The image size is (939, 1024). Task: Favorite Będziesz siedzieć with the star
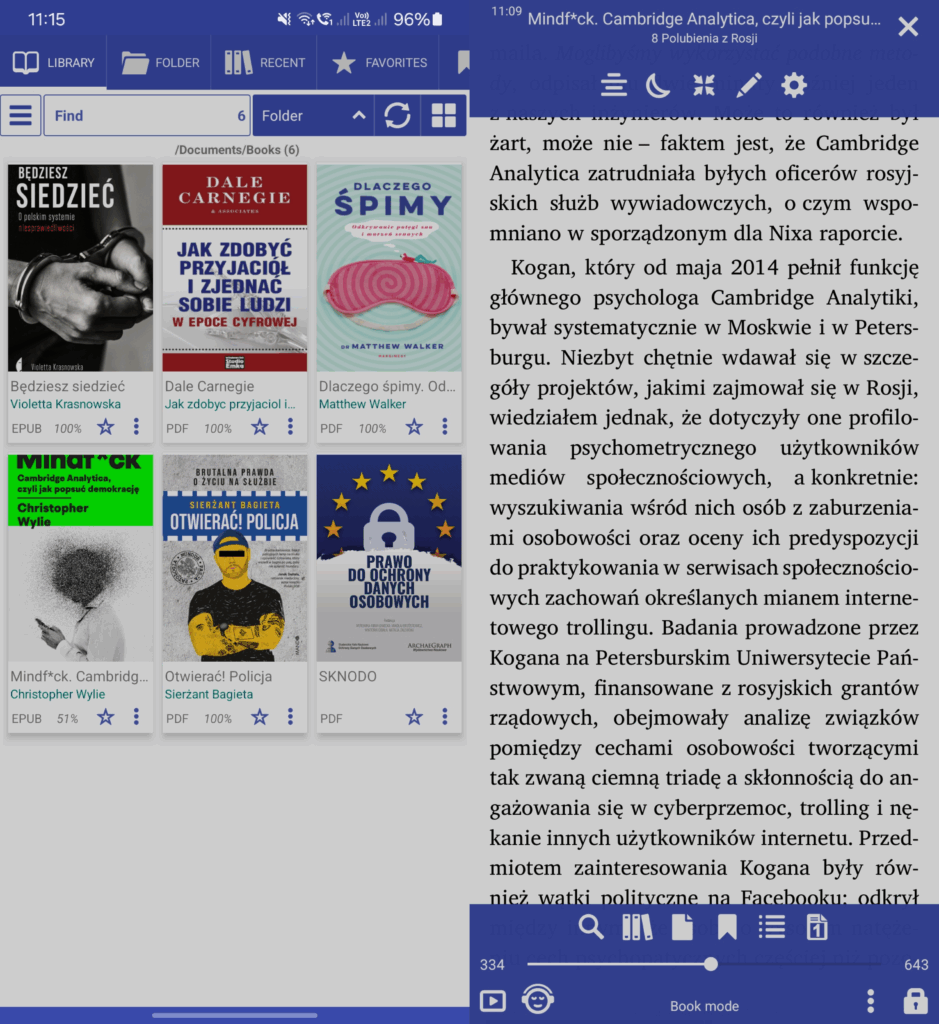coord(105,428)
